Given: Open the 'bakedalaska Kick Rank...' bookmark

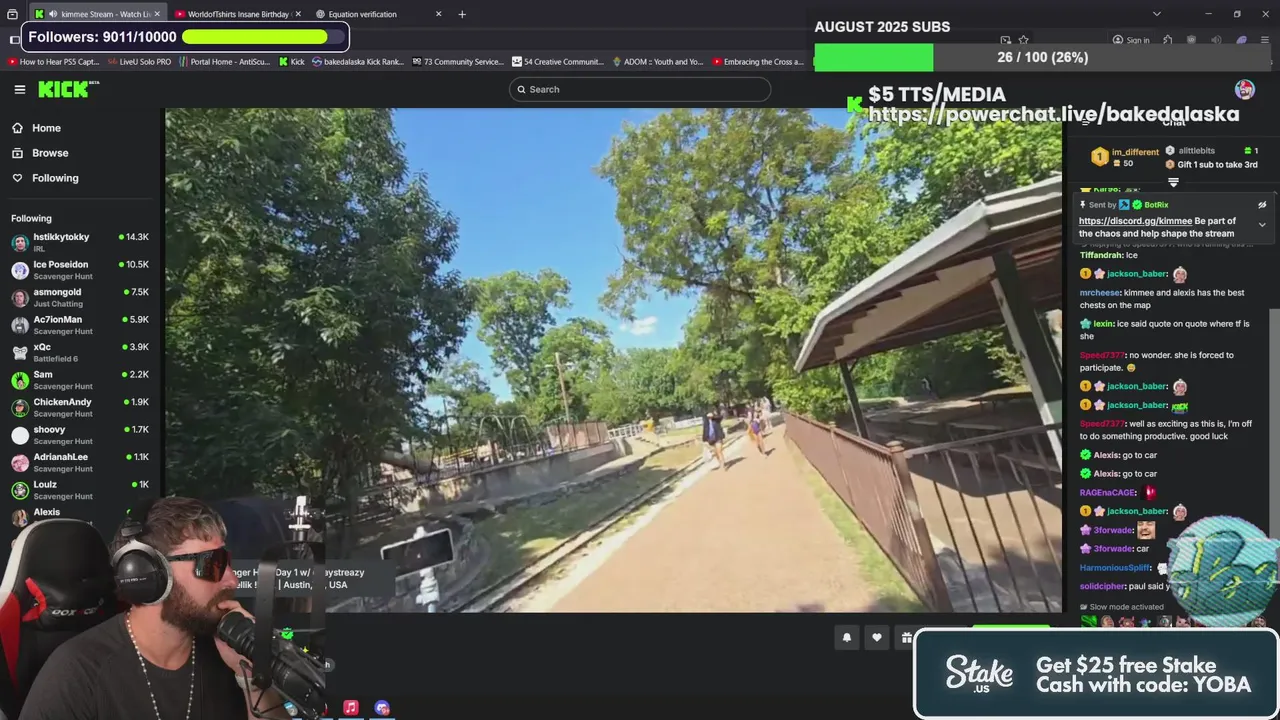Looking at the screenshot, I should click(x=358, y=62).
